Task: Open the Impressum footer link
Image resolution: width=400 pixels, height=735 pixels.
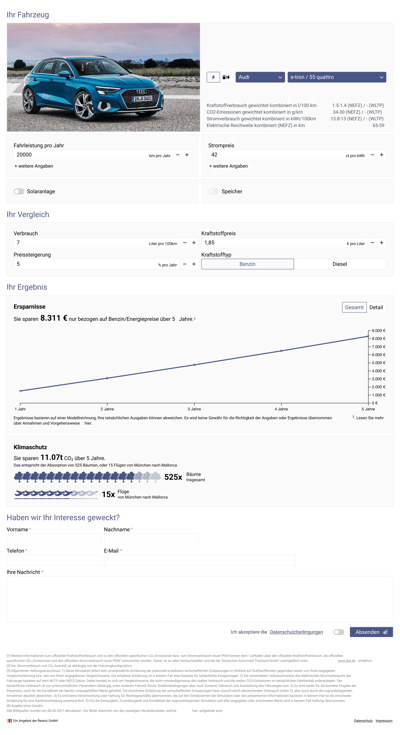Action: tap(384, 721)
